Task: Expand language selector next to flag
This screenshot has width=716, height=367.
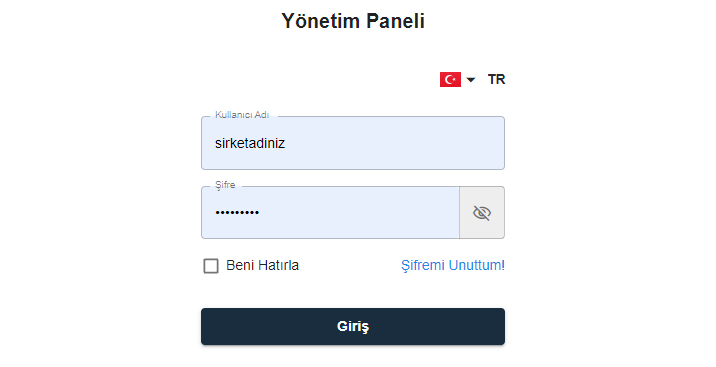Action: pyautogui.click(x=471, y=80)
